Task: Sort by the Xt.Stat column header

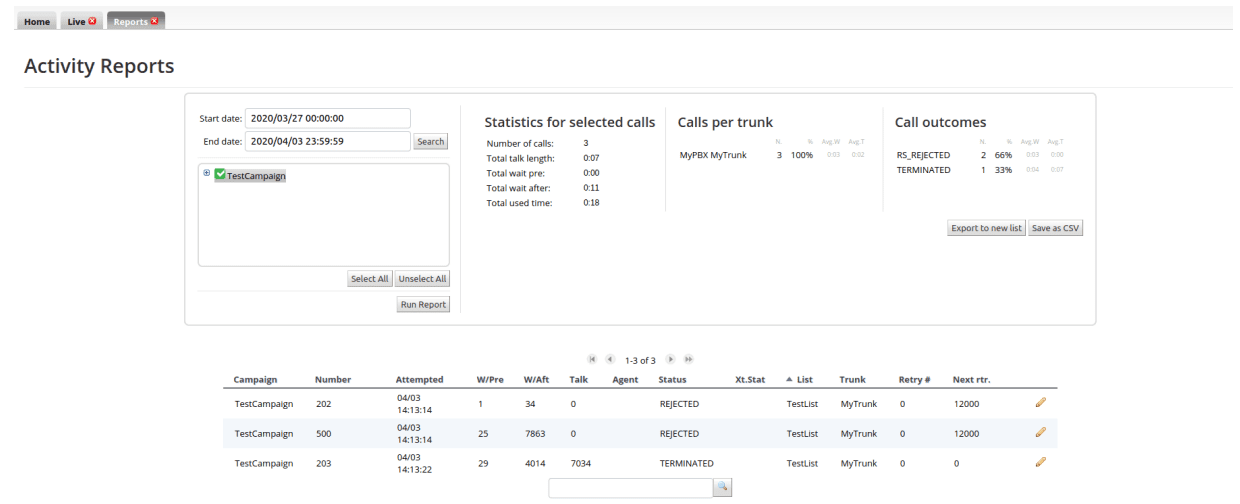Action: pos(750,380)
